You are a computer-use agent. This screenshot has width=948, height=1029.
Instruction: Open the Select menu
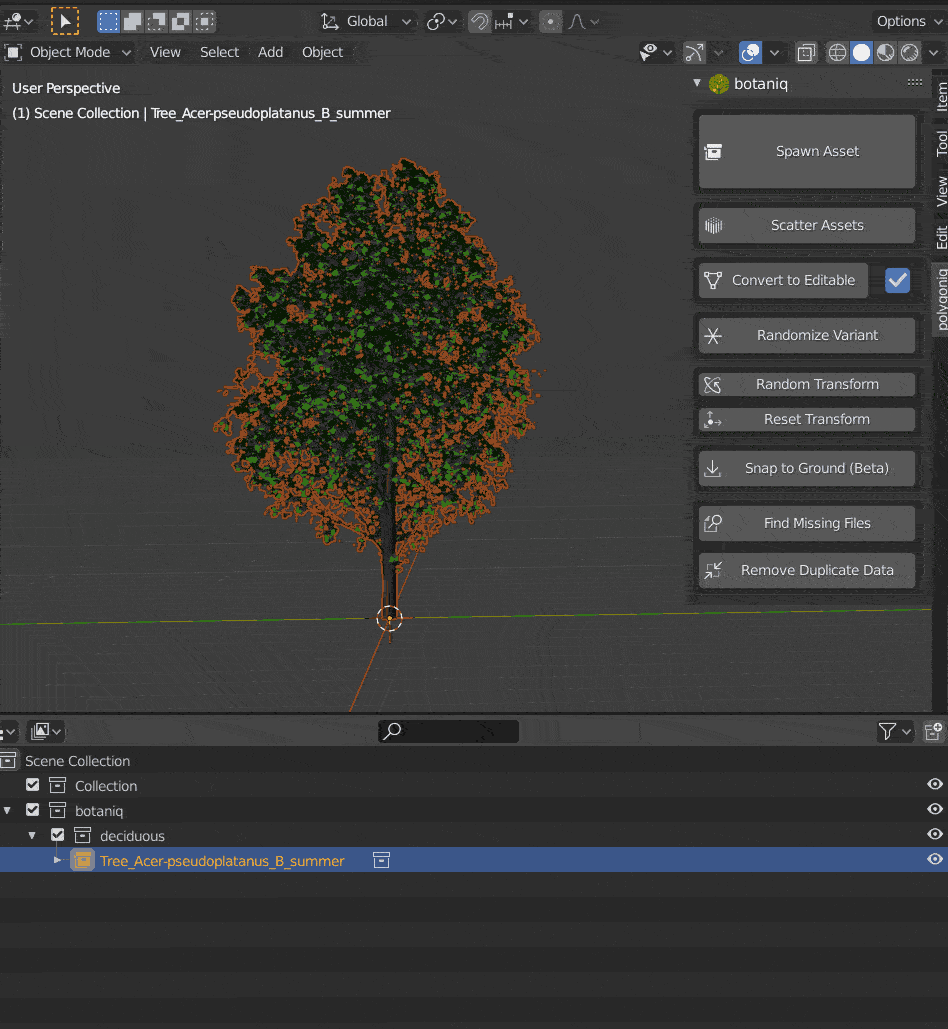point(219,52)
